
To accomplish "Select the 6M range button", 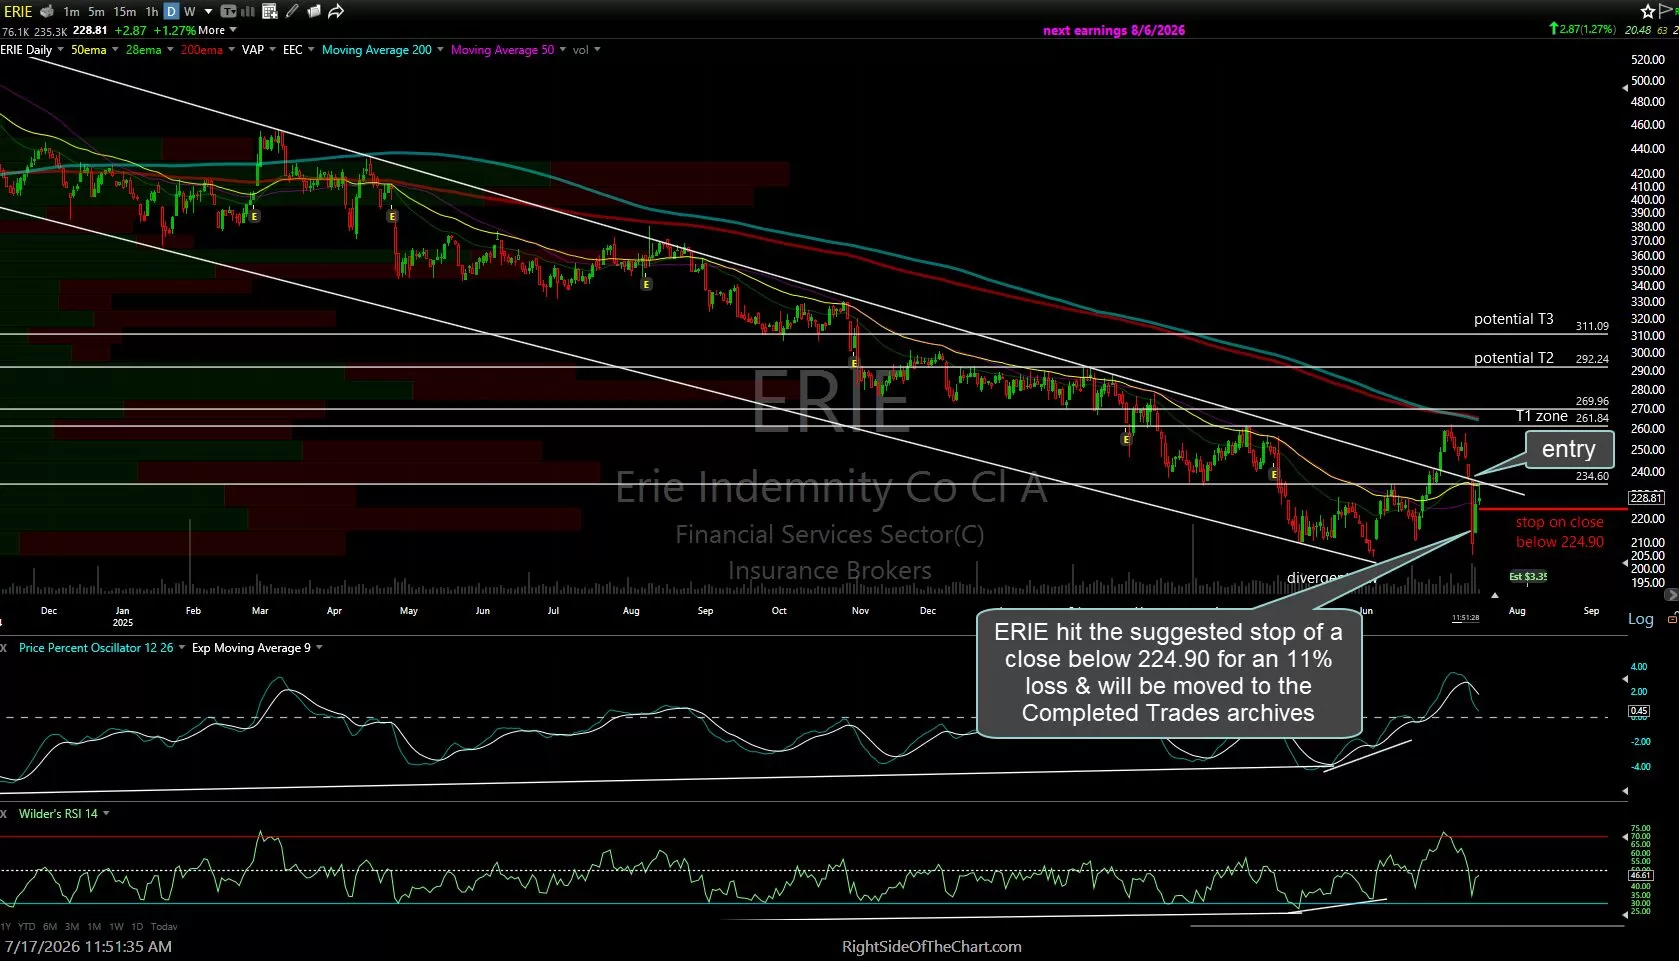I will point(50,926).
